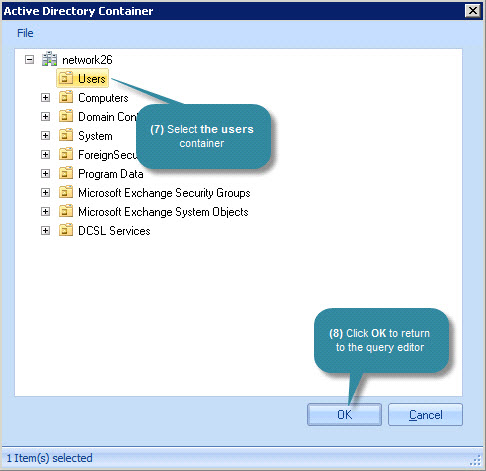Click the Computers folder icon
This screenshot has width=486, height=471.
[x=66, y=97]
